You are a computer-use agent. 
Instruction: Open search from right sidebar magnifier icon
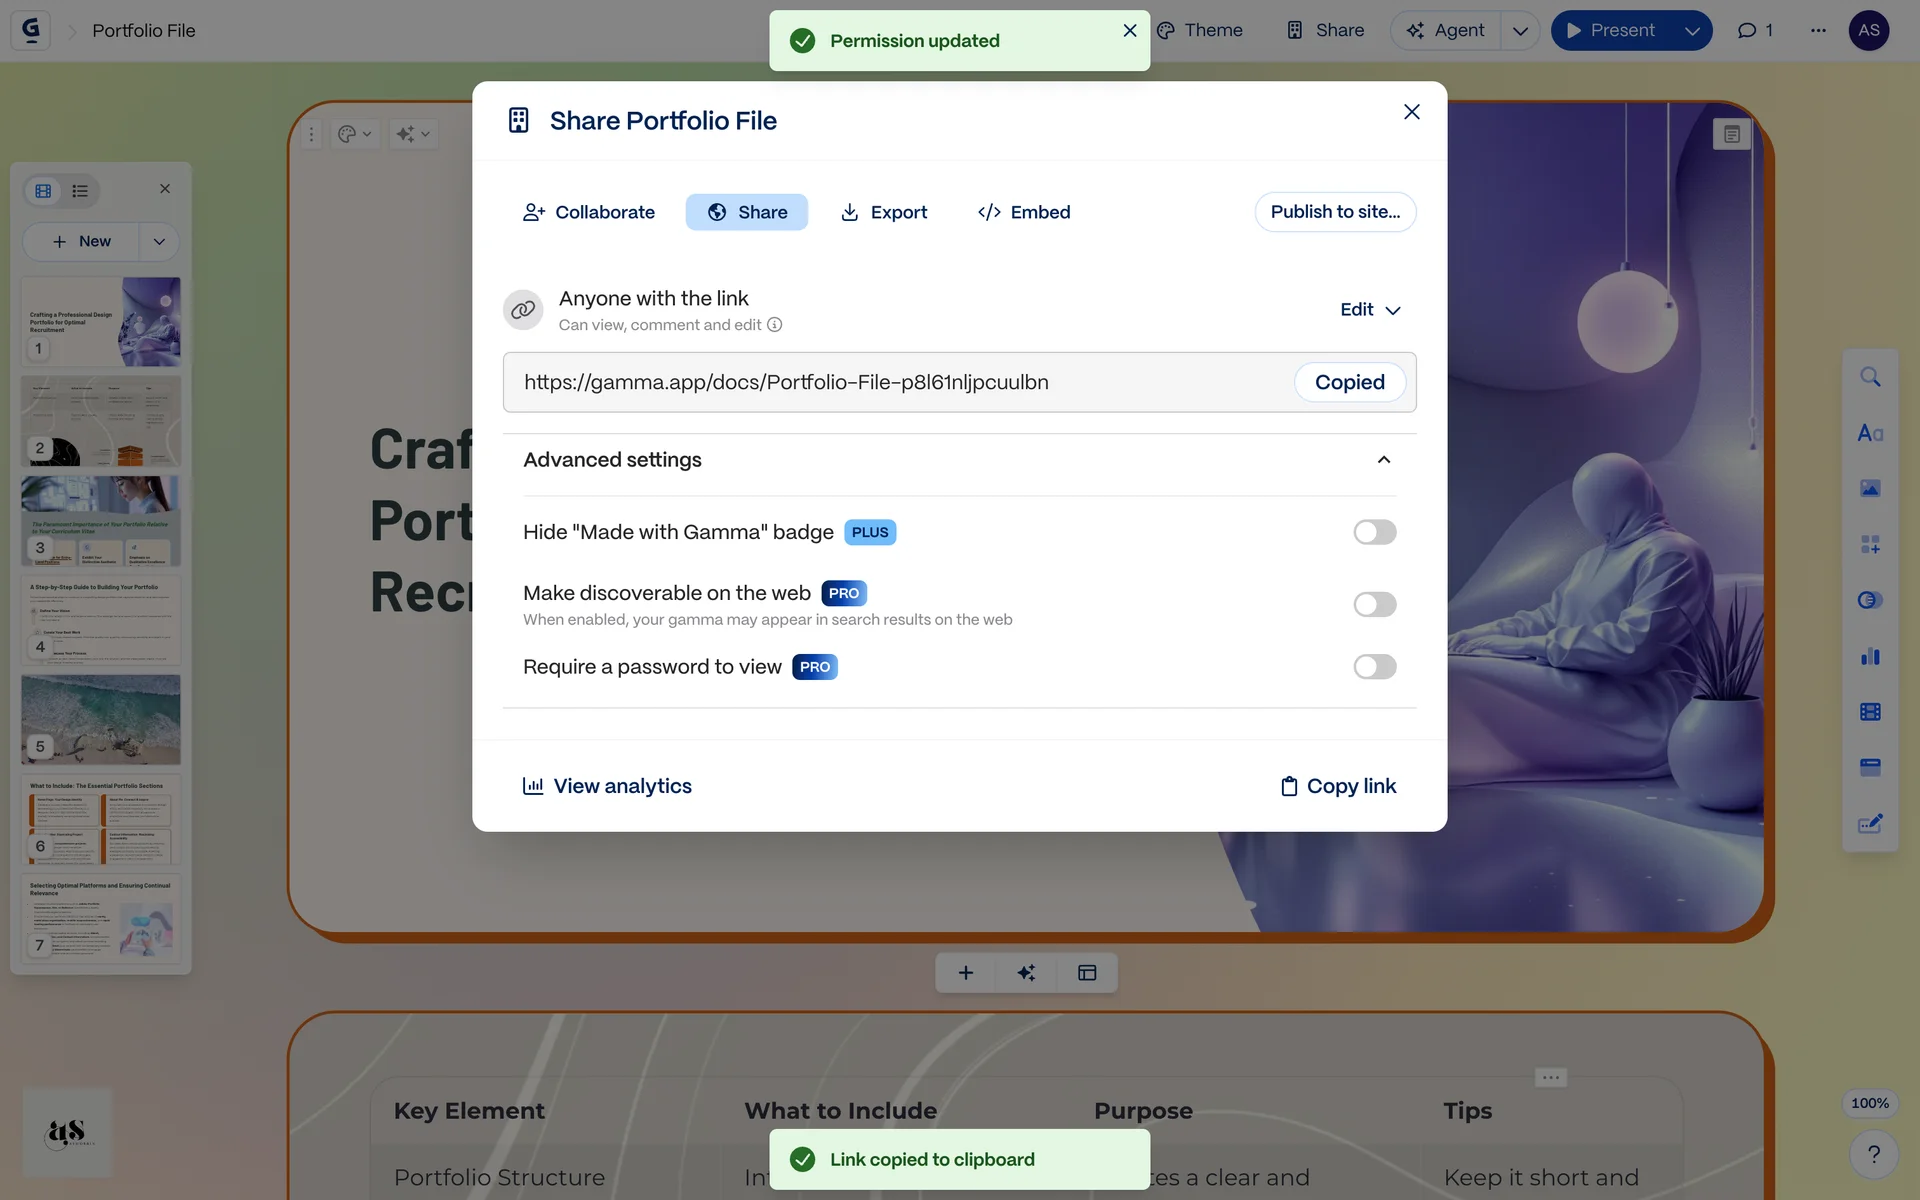point(1870,377)
